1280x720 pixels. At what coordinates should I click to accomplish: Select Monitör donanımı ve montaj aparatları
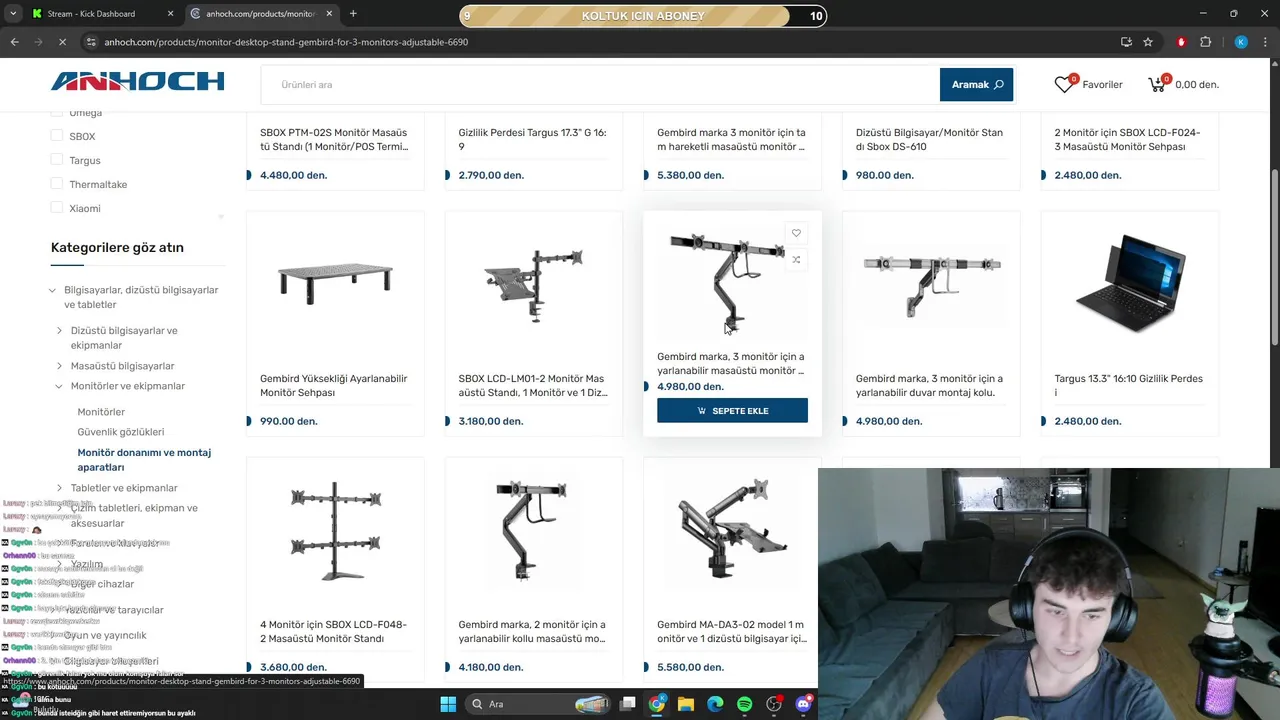click(x=144, y=460)
